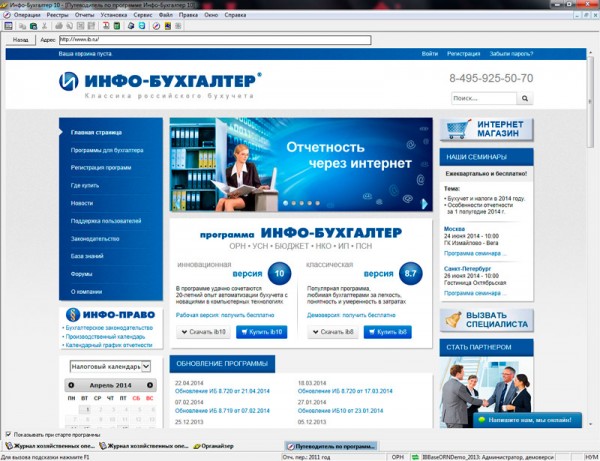Open the Реестры menu

[x=57, y=15]
